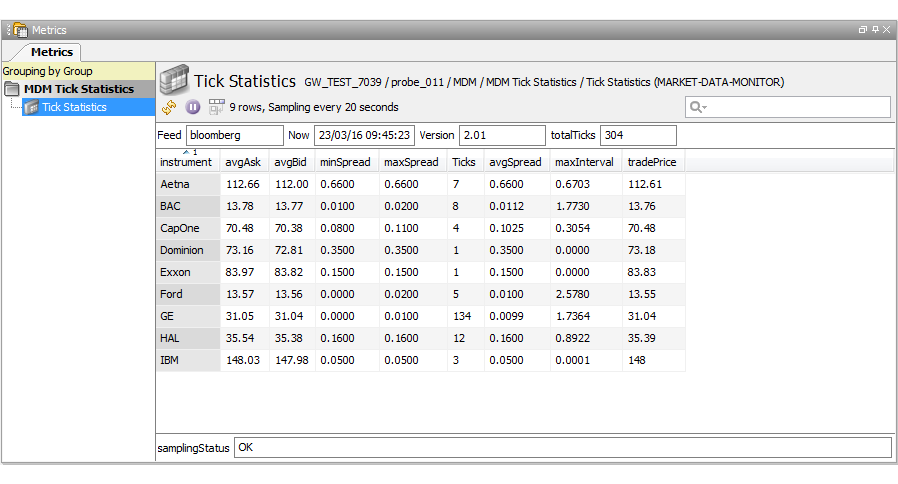Open the search magnifier dropdown
Viewport: 898px width, 484px height.
[x=698, y=107]
